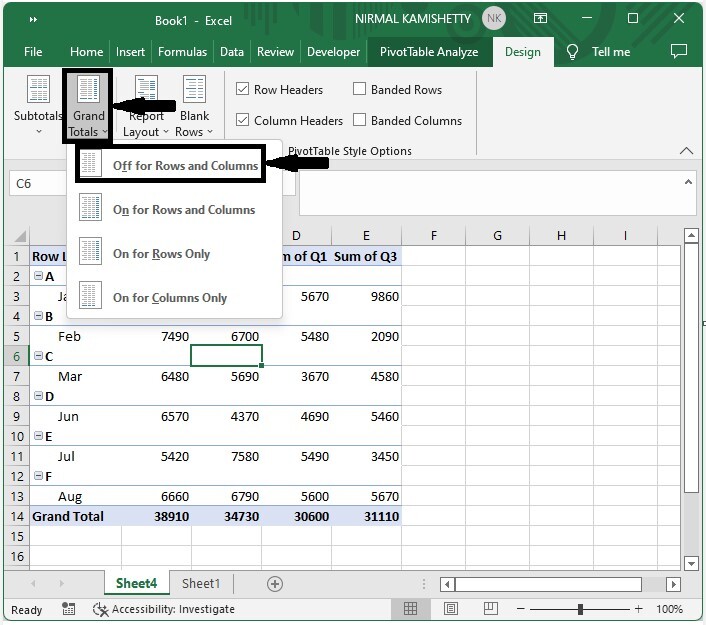Select row 14 header

tap(17, 516)
